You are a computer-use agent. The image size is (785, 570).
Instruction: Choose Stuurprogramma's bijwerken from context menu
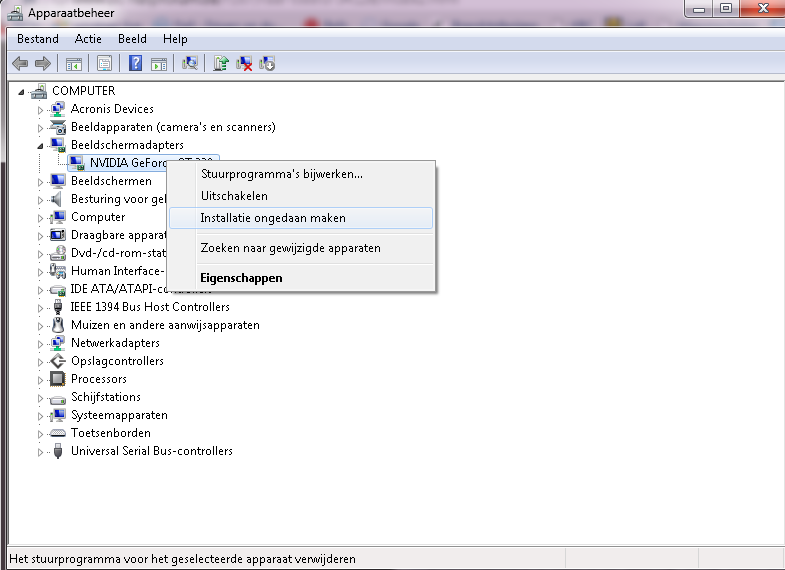[281, 174]
